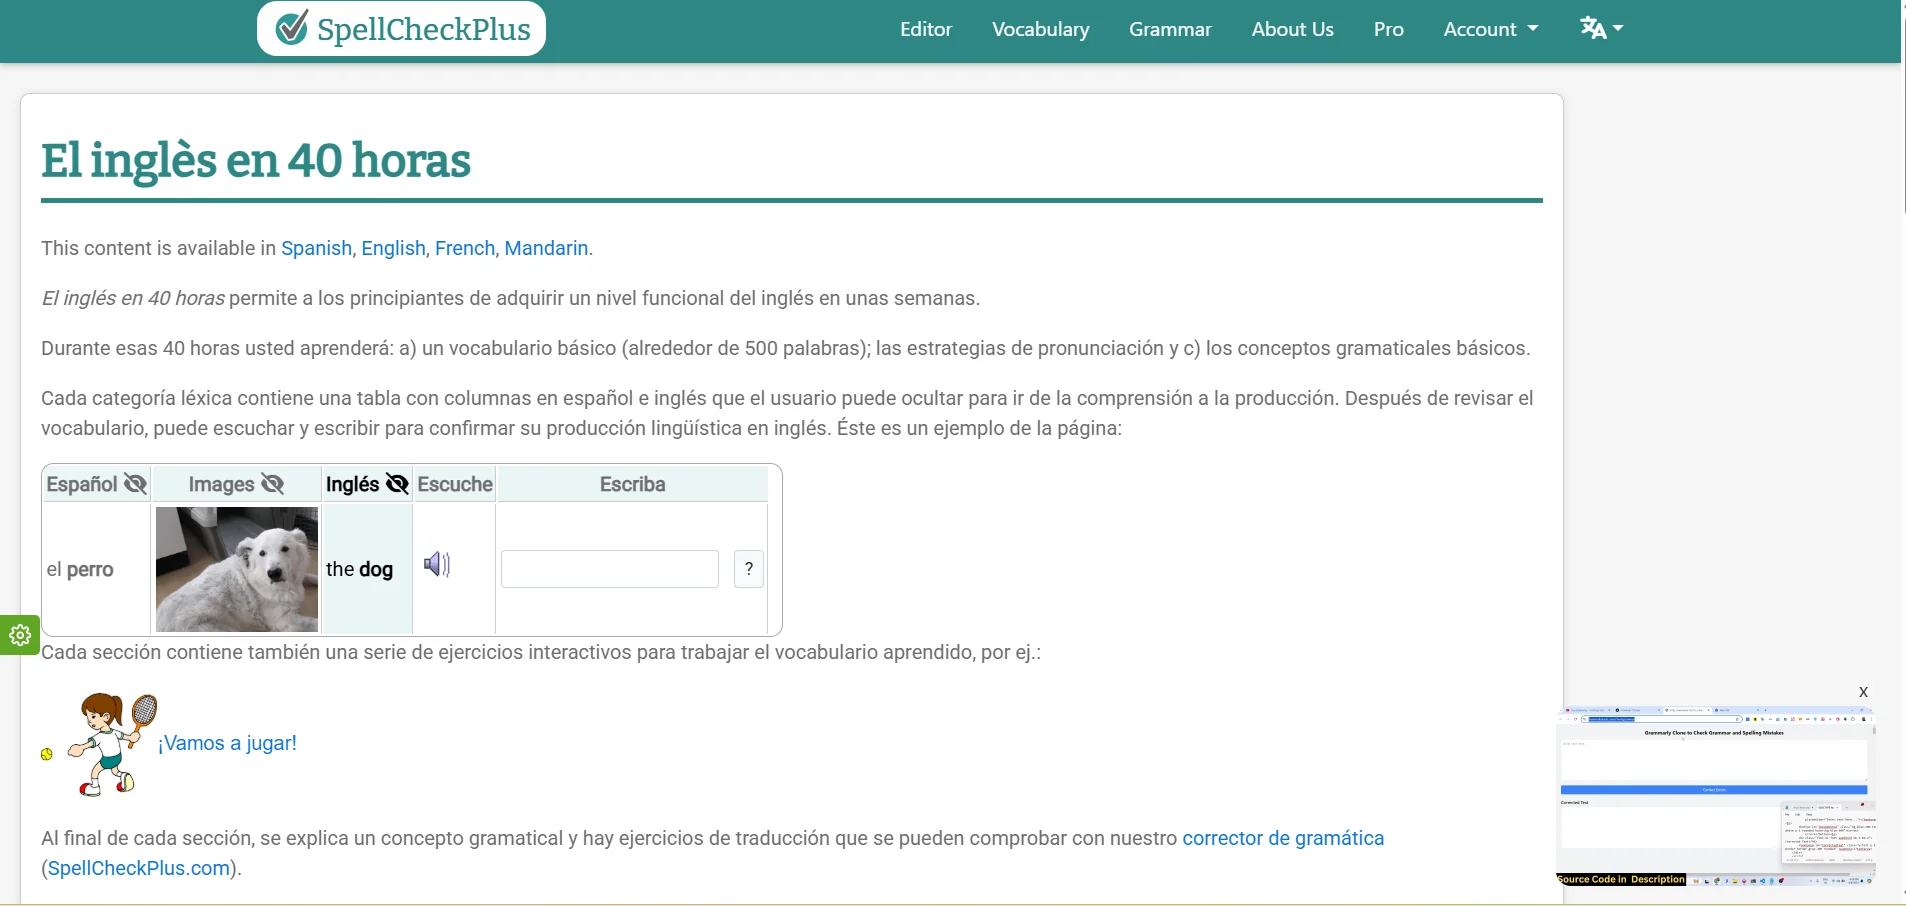Screen dimensions: 1906x906
Task: Click the white dog photo
Action: pyautogui.click(x=237, y=569)
